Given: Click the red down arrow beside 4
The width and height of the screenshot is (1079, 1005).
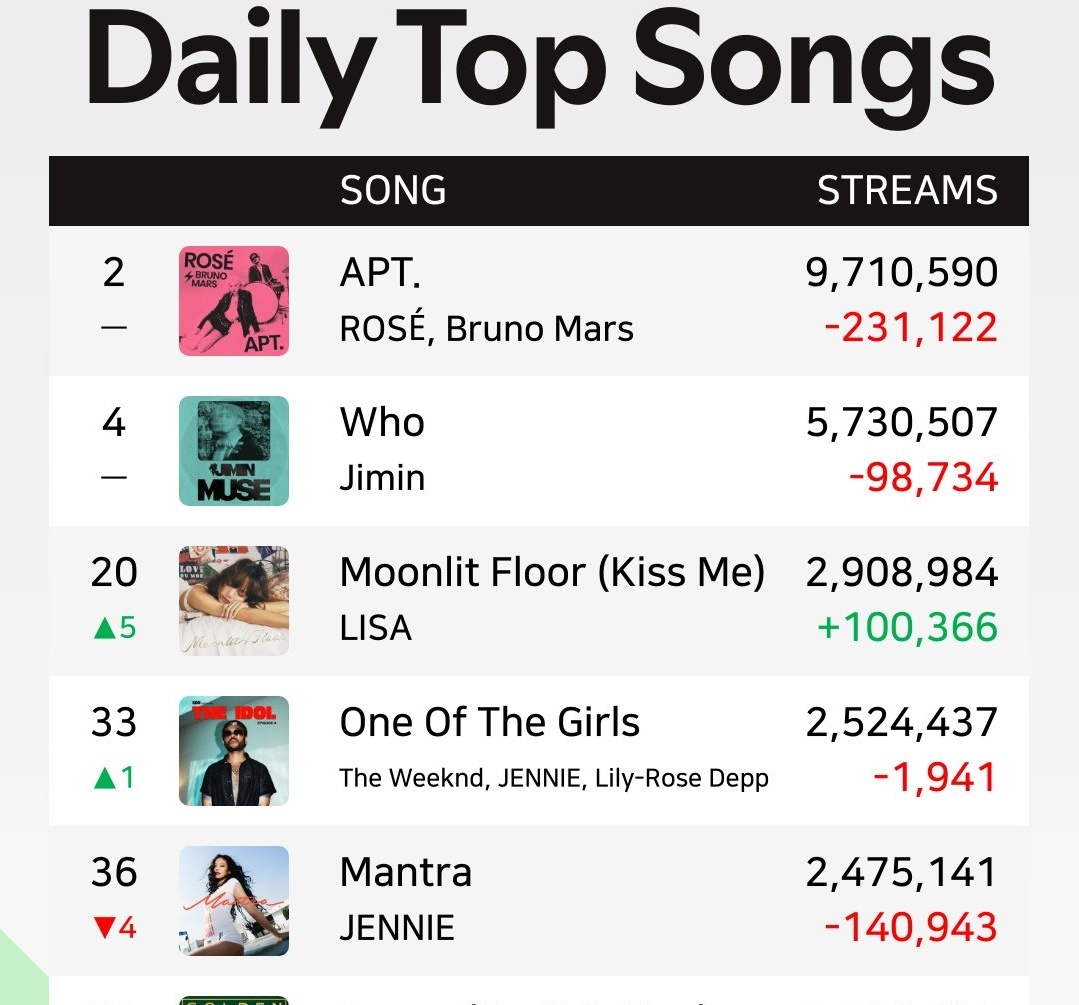Looking at the screenshot, I should click(105, 928).
